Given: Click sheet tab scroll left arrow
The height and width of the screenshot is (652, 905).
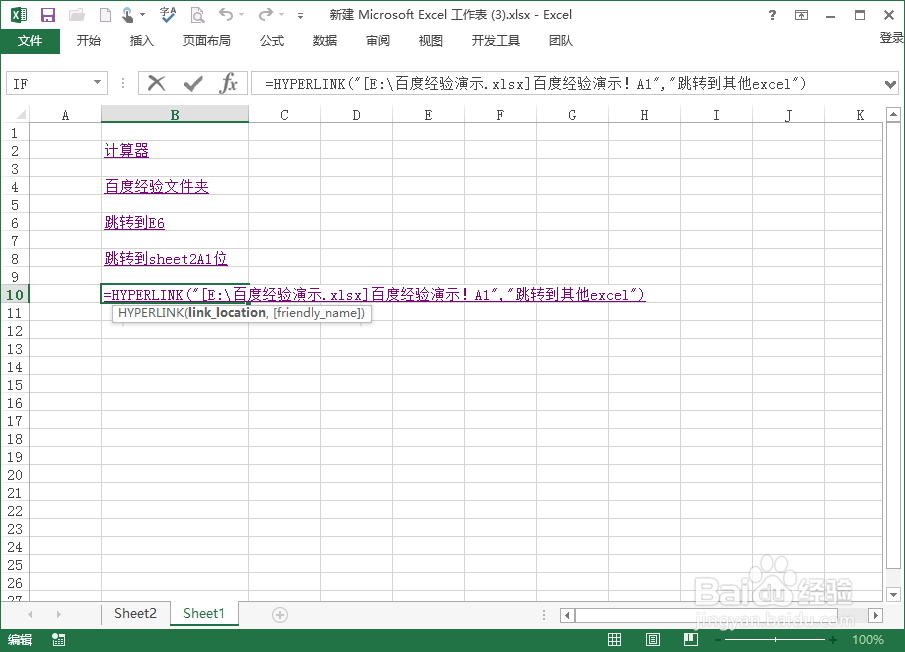Looking at the screenshot, I should (30, 614).
